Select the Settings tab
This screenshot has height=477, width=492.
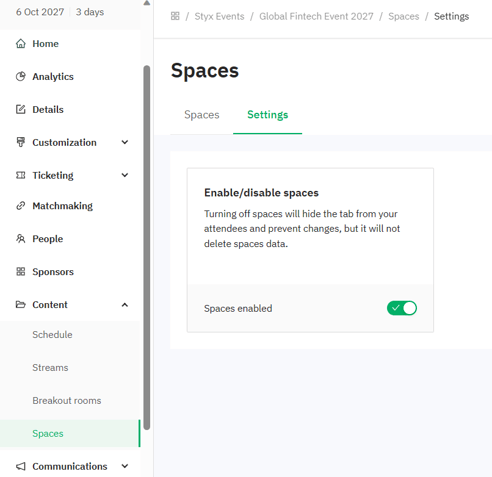(268, 115)
